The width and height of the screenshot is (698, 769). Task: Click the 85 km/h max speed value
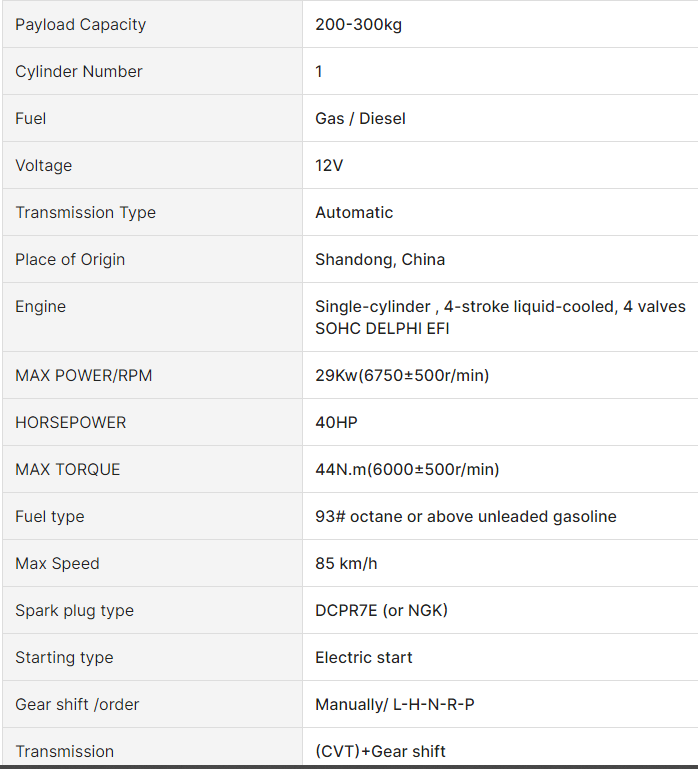346,563
